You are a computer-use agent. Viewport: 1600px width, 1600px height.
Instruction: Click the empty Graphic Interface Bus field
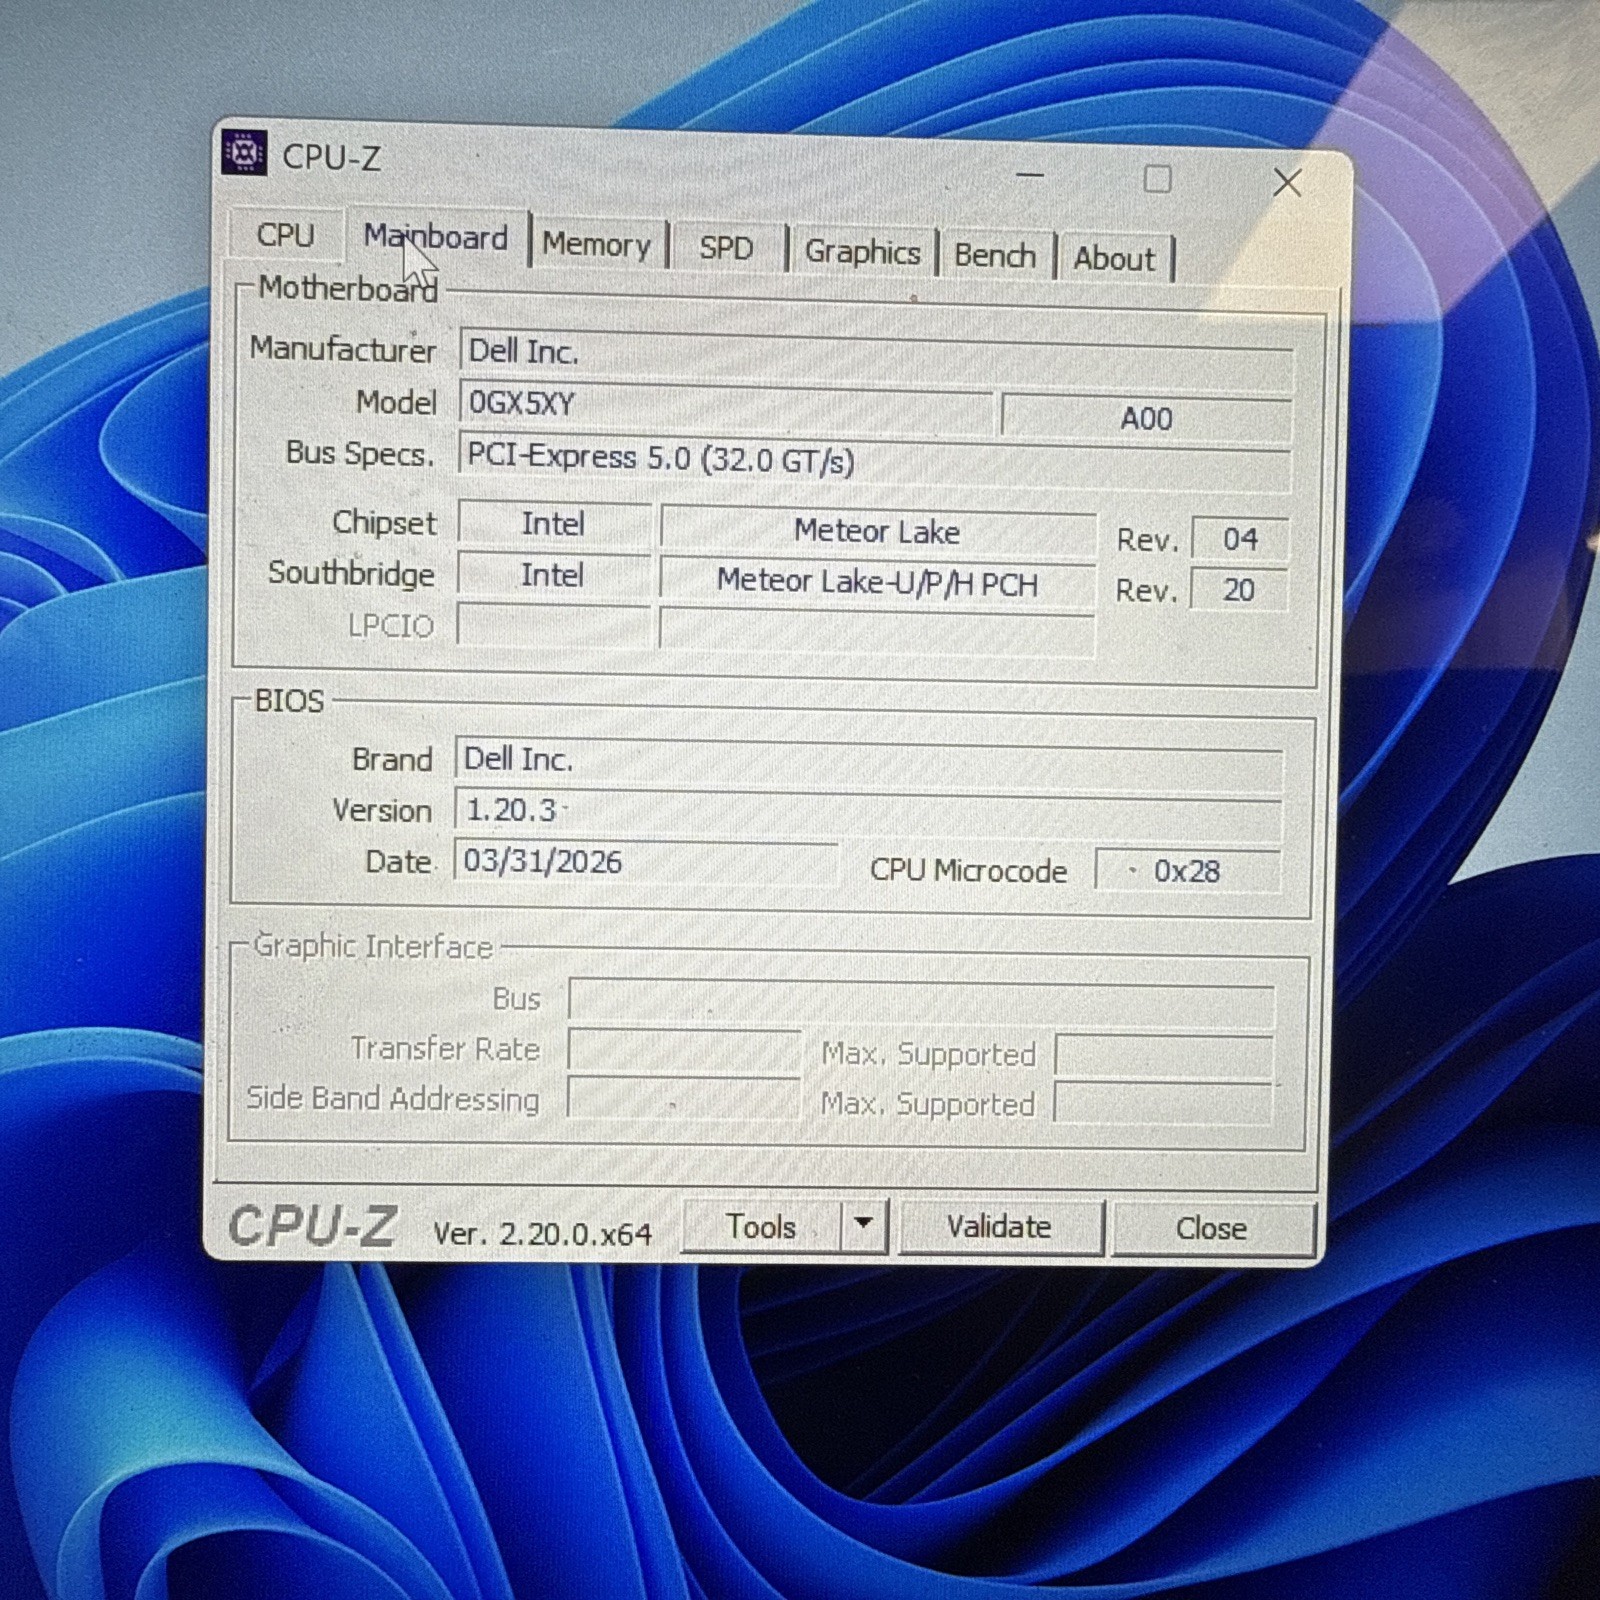[921, 1003]
